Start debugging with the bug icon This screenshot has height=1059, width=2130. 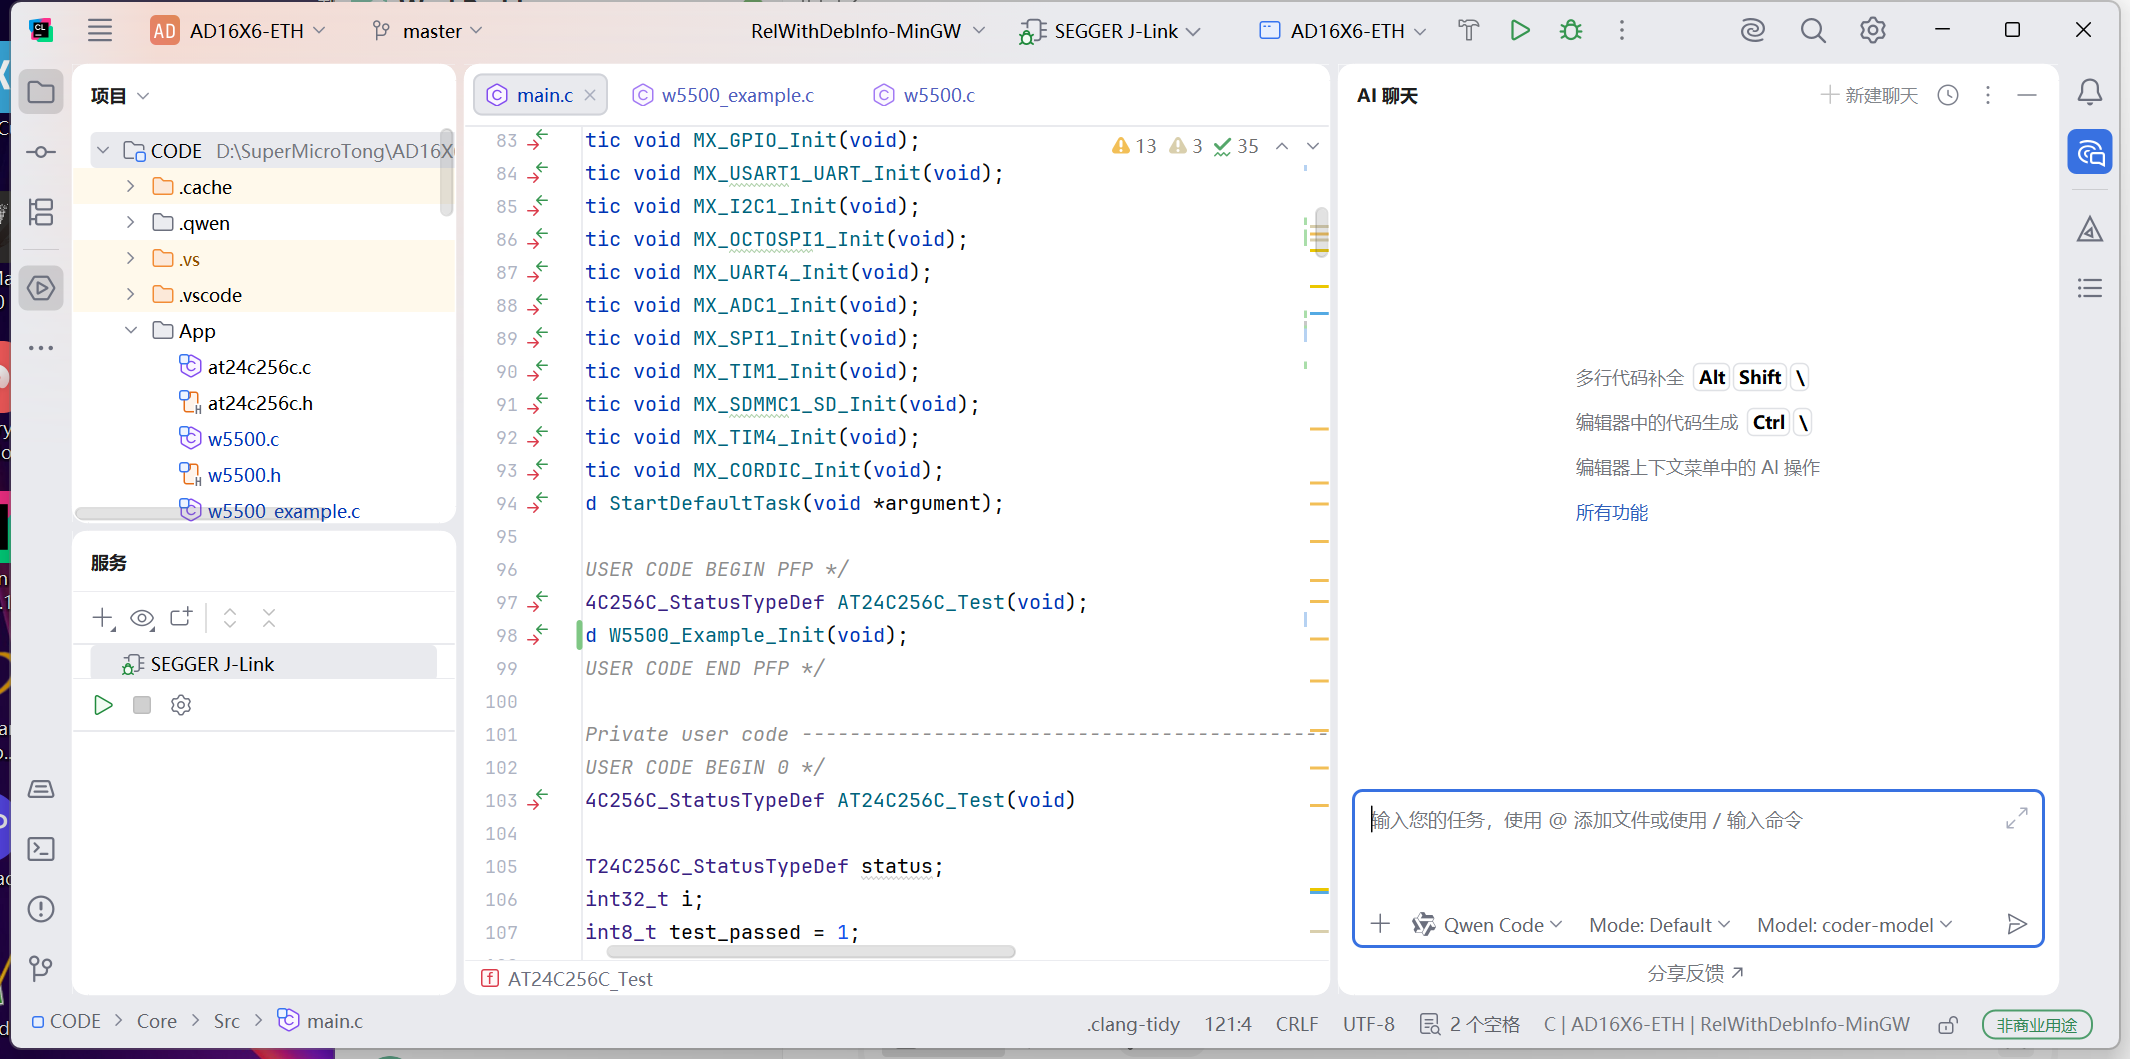tap(1571, 31)
